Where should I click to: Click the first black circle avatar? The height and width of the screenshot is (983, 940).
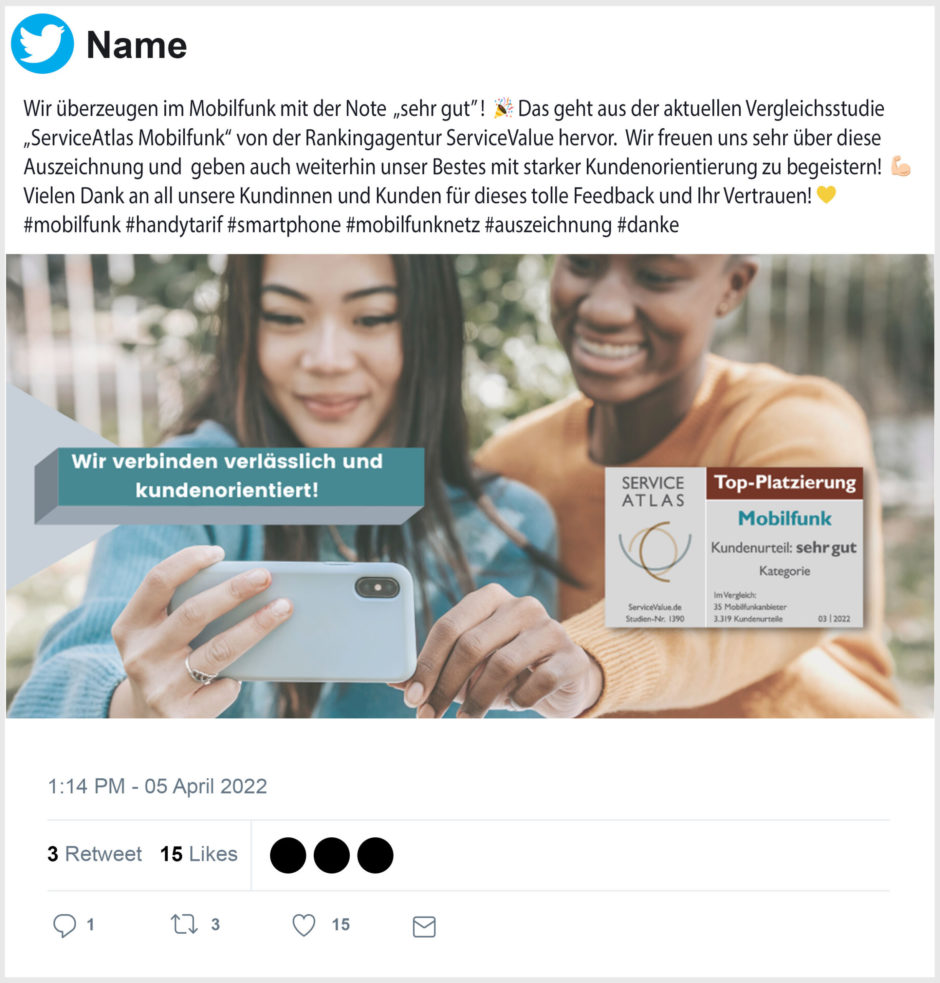pos(288,855)
